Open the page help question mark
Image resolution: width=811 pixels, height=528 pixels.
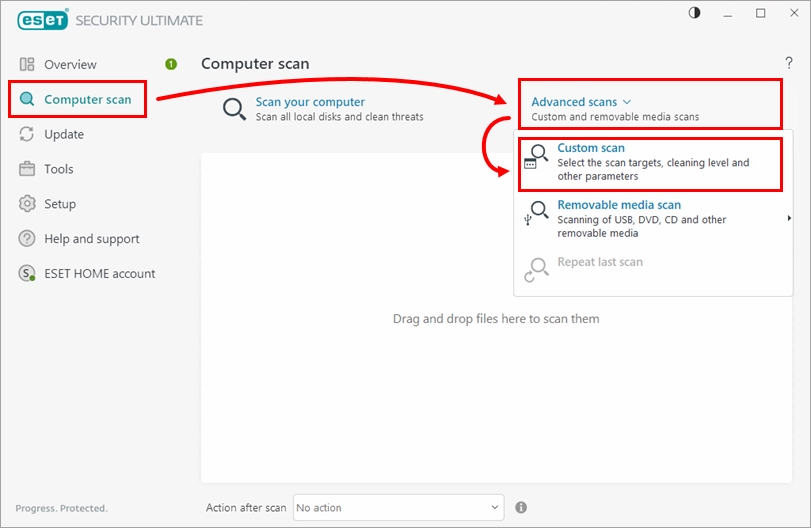(x=789, y=64)
